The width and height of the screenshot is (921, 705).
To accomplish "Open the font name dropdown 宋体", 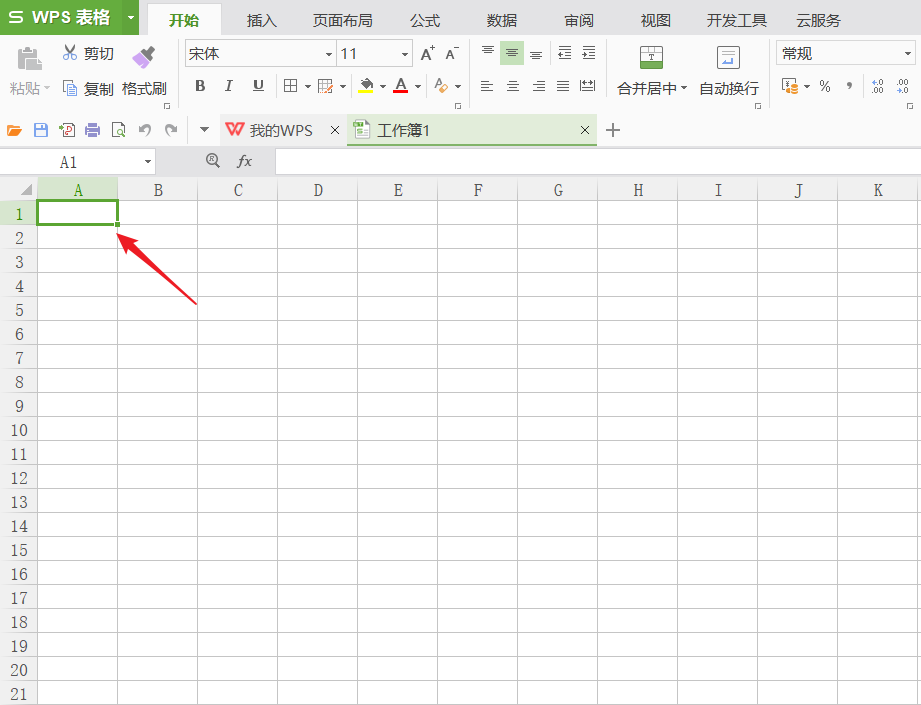I will (328, 54).
